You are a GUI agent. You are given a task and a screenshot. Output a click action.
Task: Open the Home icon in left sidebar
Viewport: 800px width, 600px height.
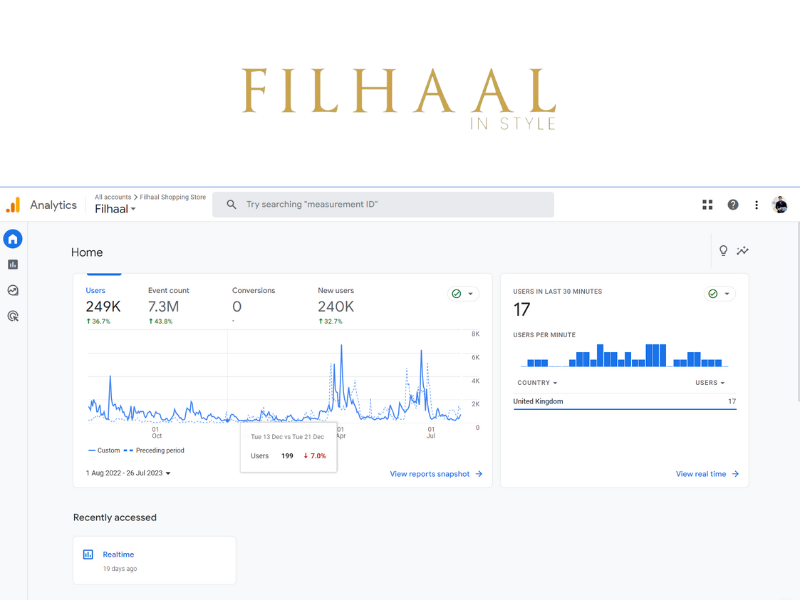pyautogui.click(x=13, y=239)
